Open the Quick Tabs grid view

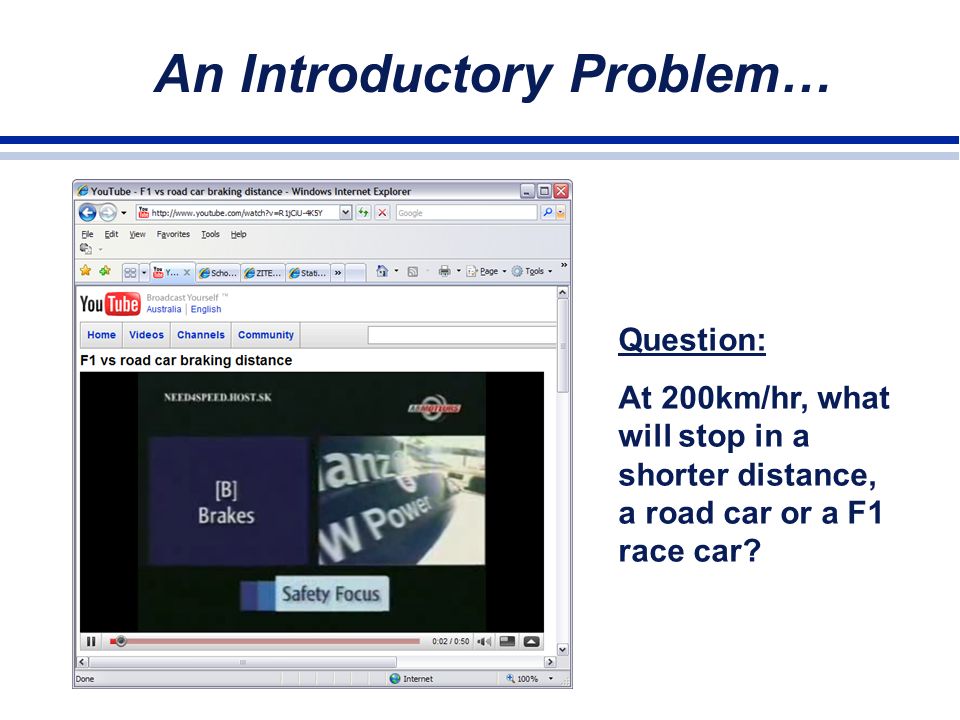pos(130,272)
